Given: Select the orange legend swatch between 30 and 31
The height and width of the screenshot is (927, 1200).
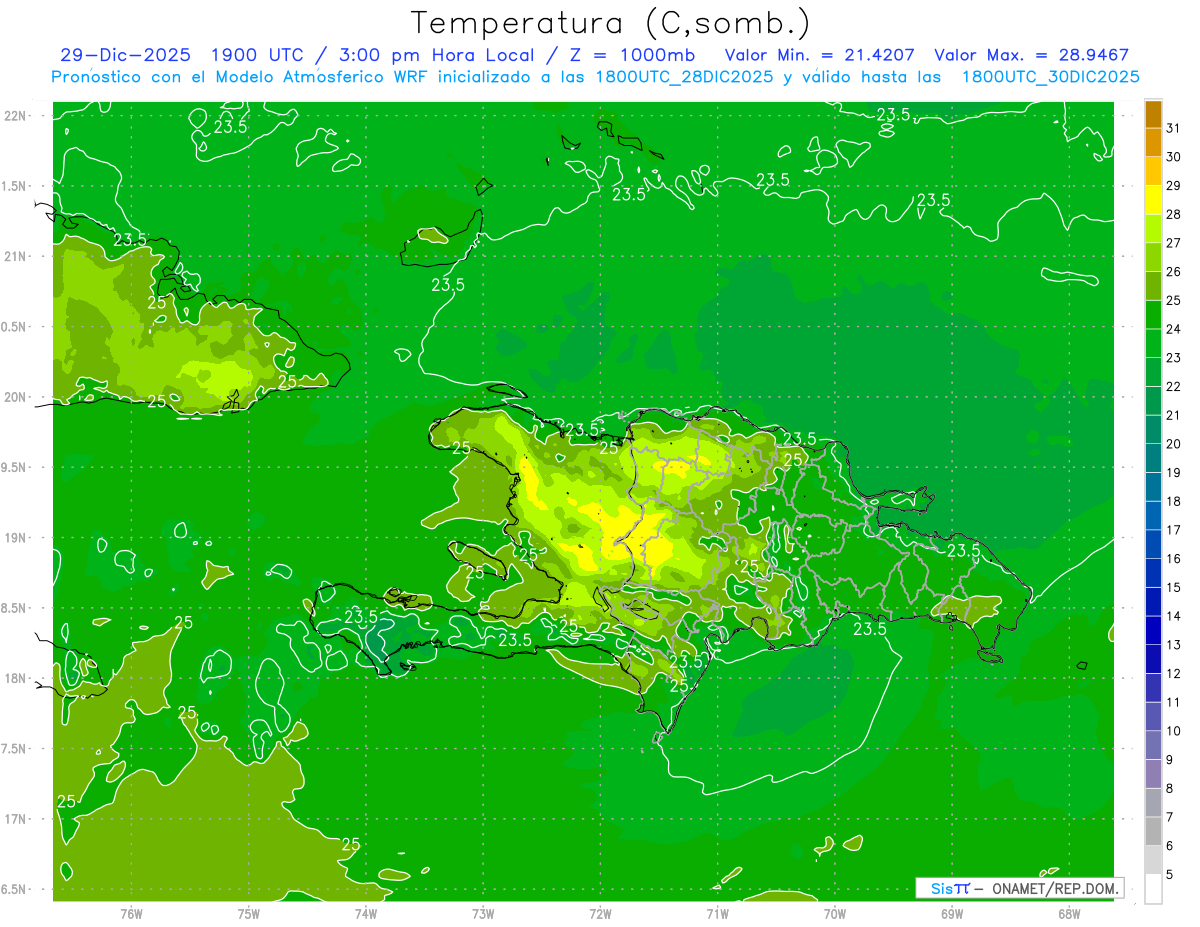Looking at the screenshot, I should click(1153, 142).
